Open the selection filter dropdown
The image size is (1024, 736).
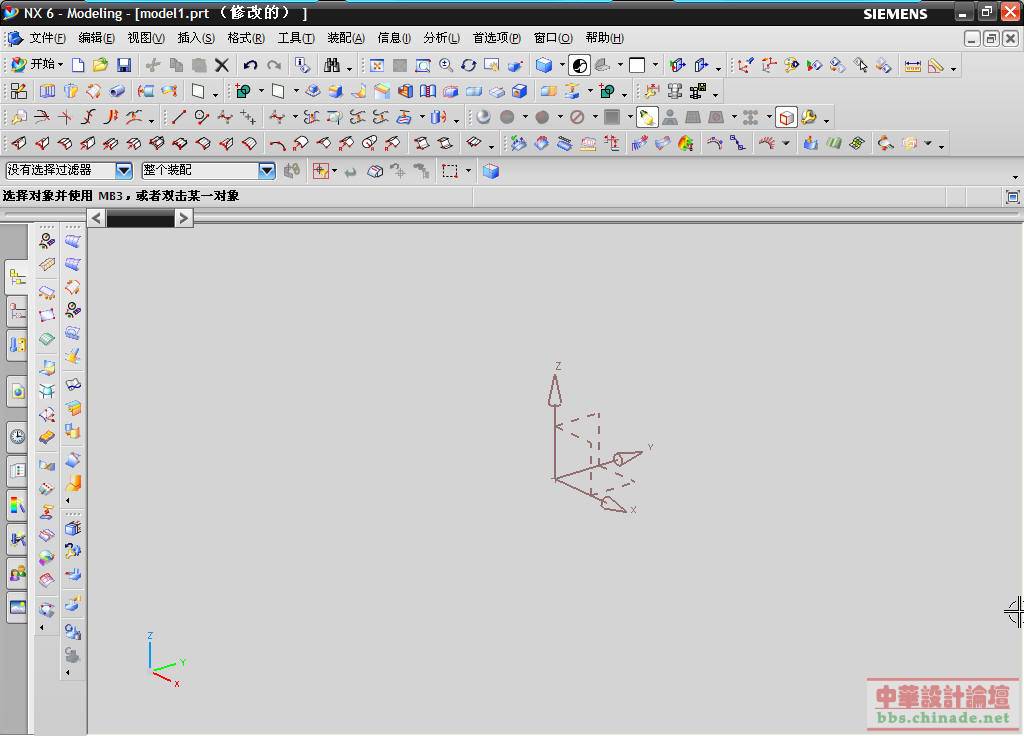tap(124, 171)
